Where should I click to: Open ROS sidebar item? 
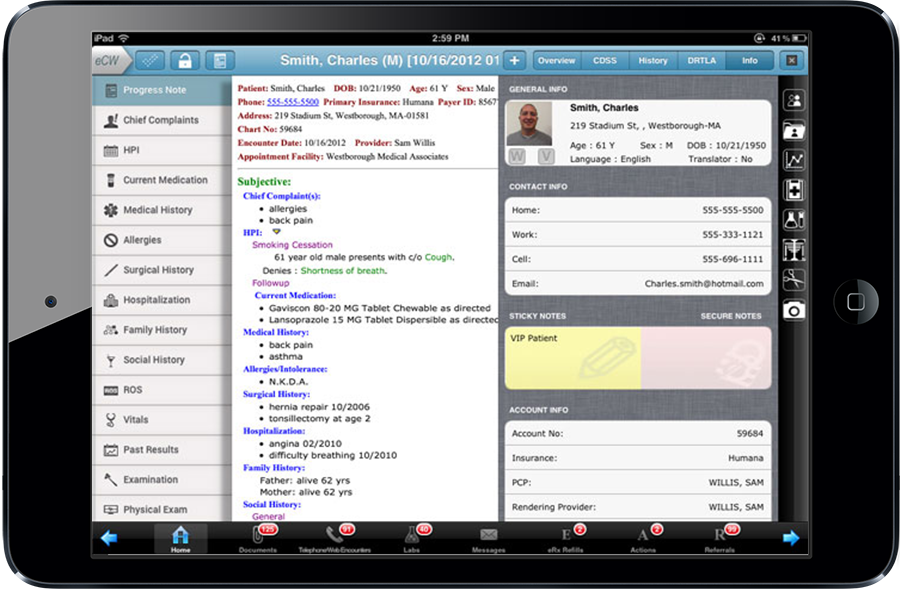coord(162,390)
